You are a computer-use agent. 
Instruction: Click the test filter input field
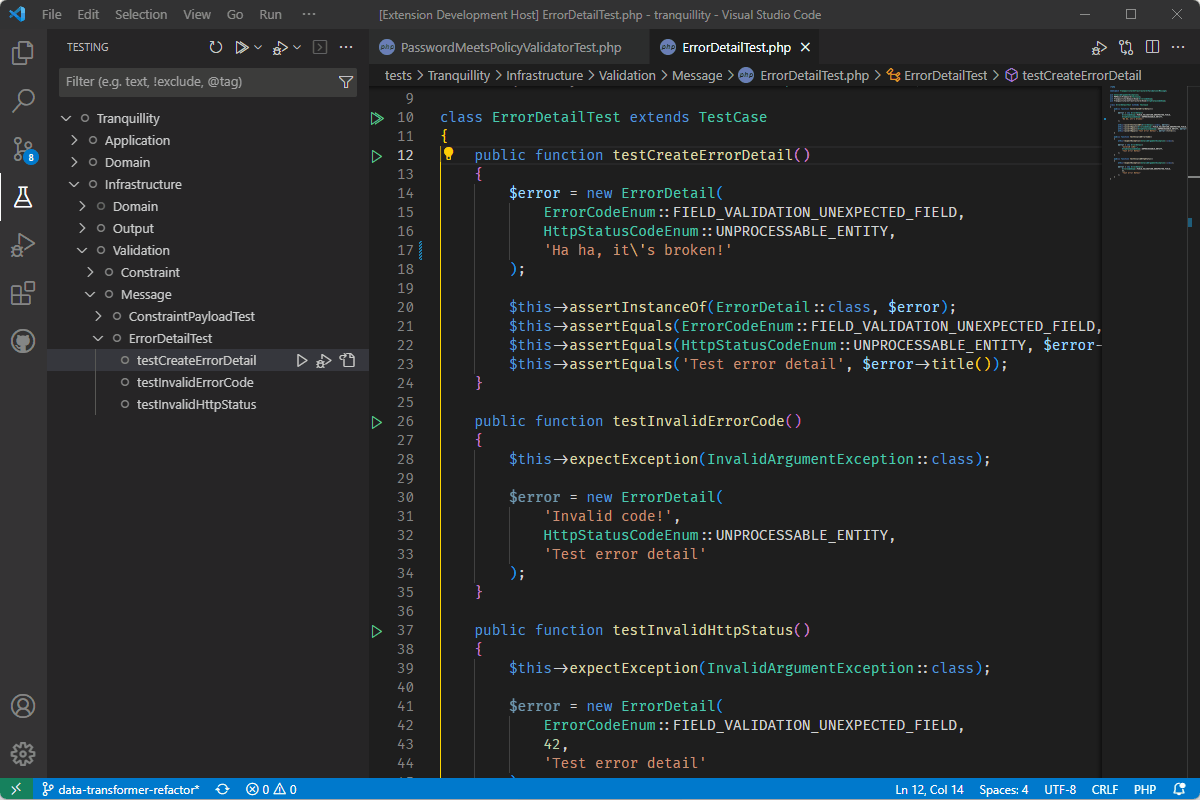coord(195,82)
